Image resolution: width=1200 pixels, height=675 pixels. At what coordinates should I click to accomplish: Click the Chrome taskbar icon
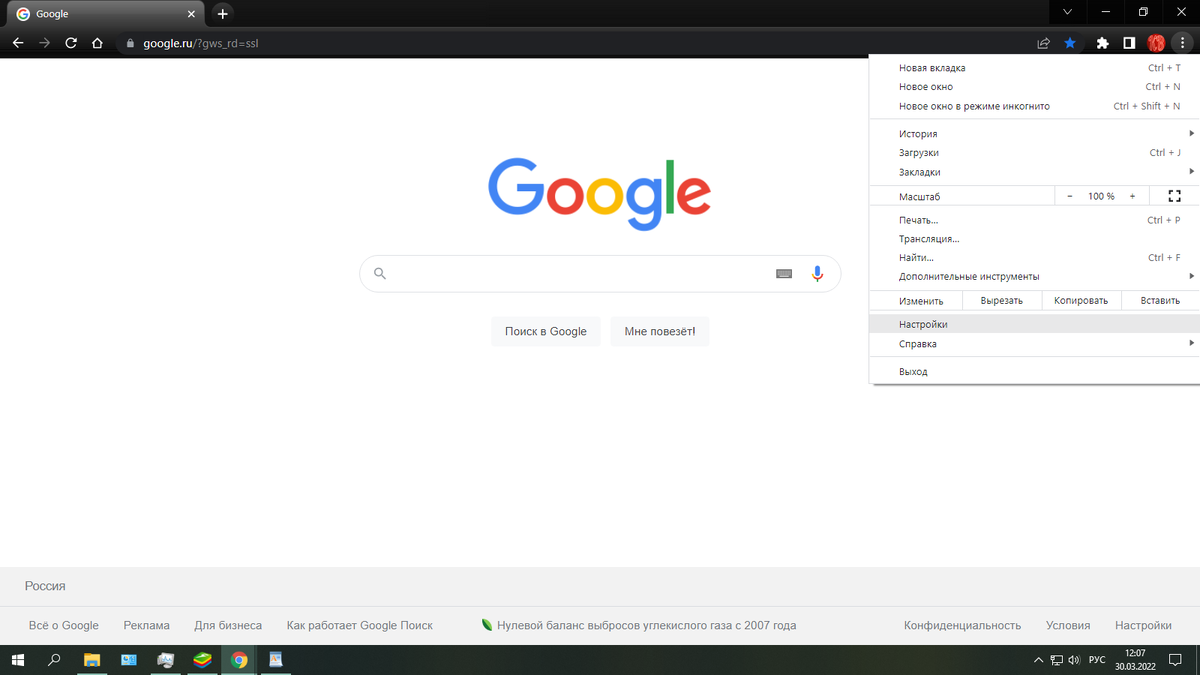point(239,660)
